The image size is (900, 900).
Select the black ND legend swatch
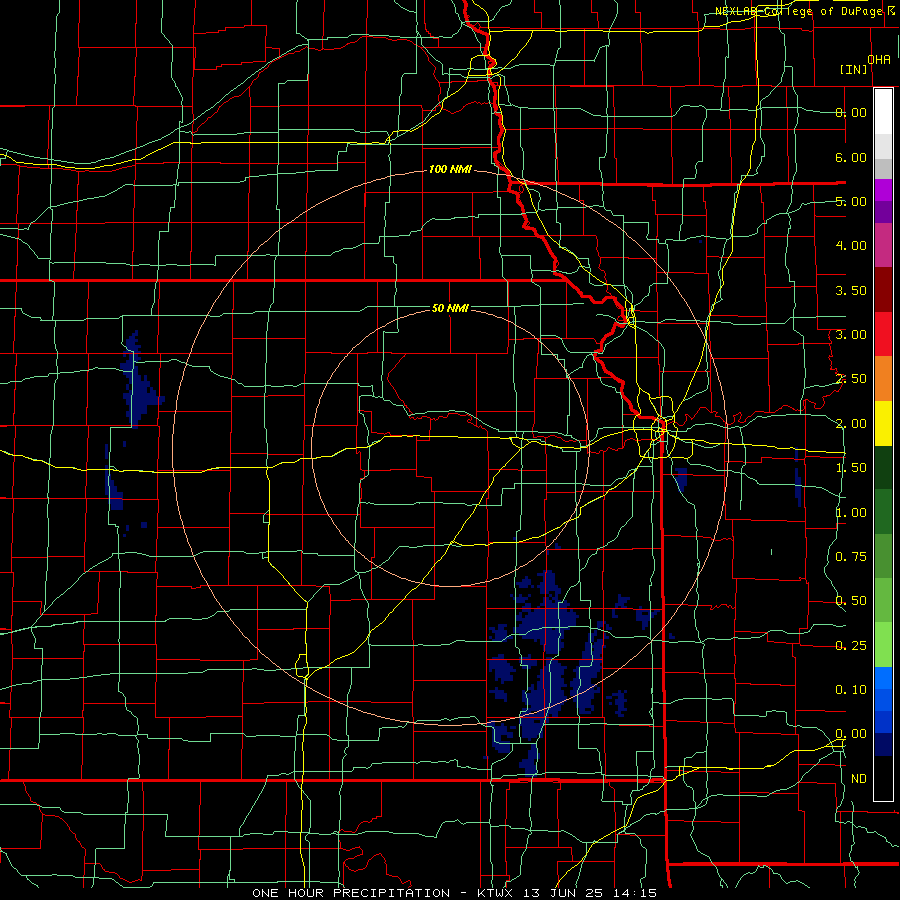pyautogui.click(x=883, y=778)
